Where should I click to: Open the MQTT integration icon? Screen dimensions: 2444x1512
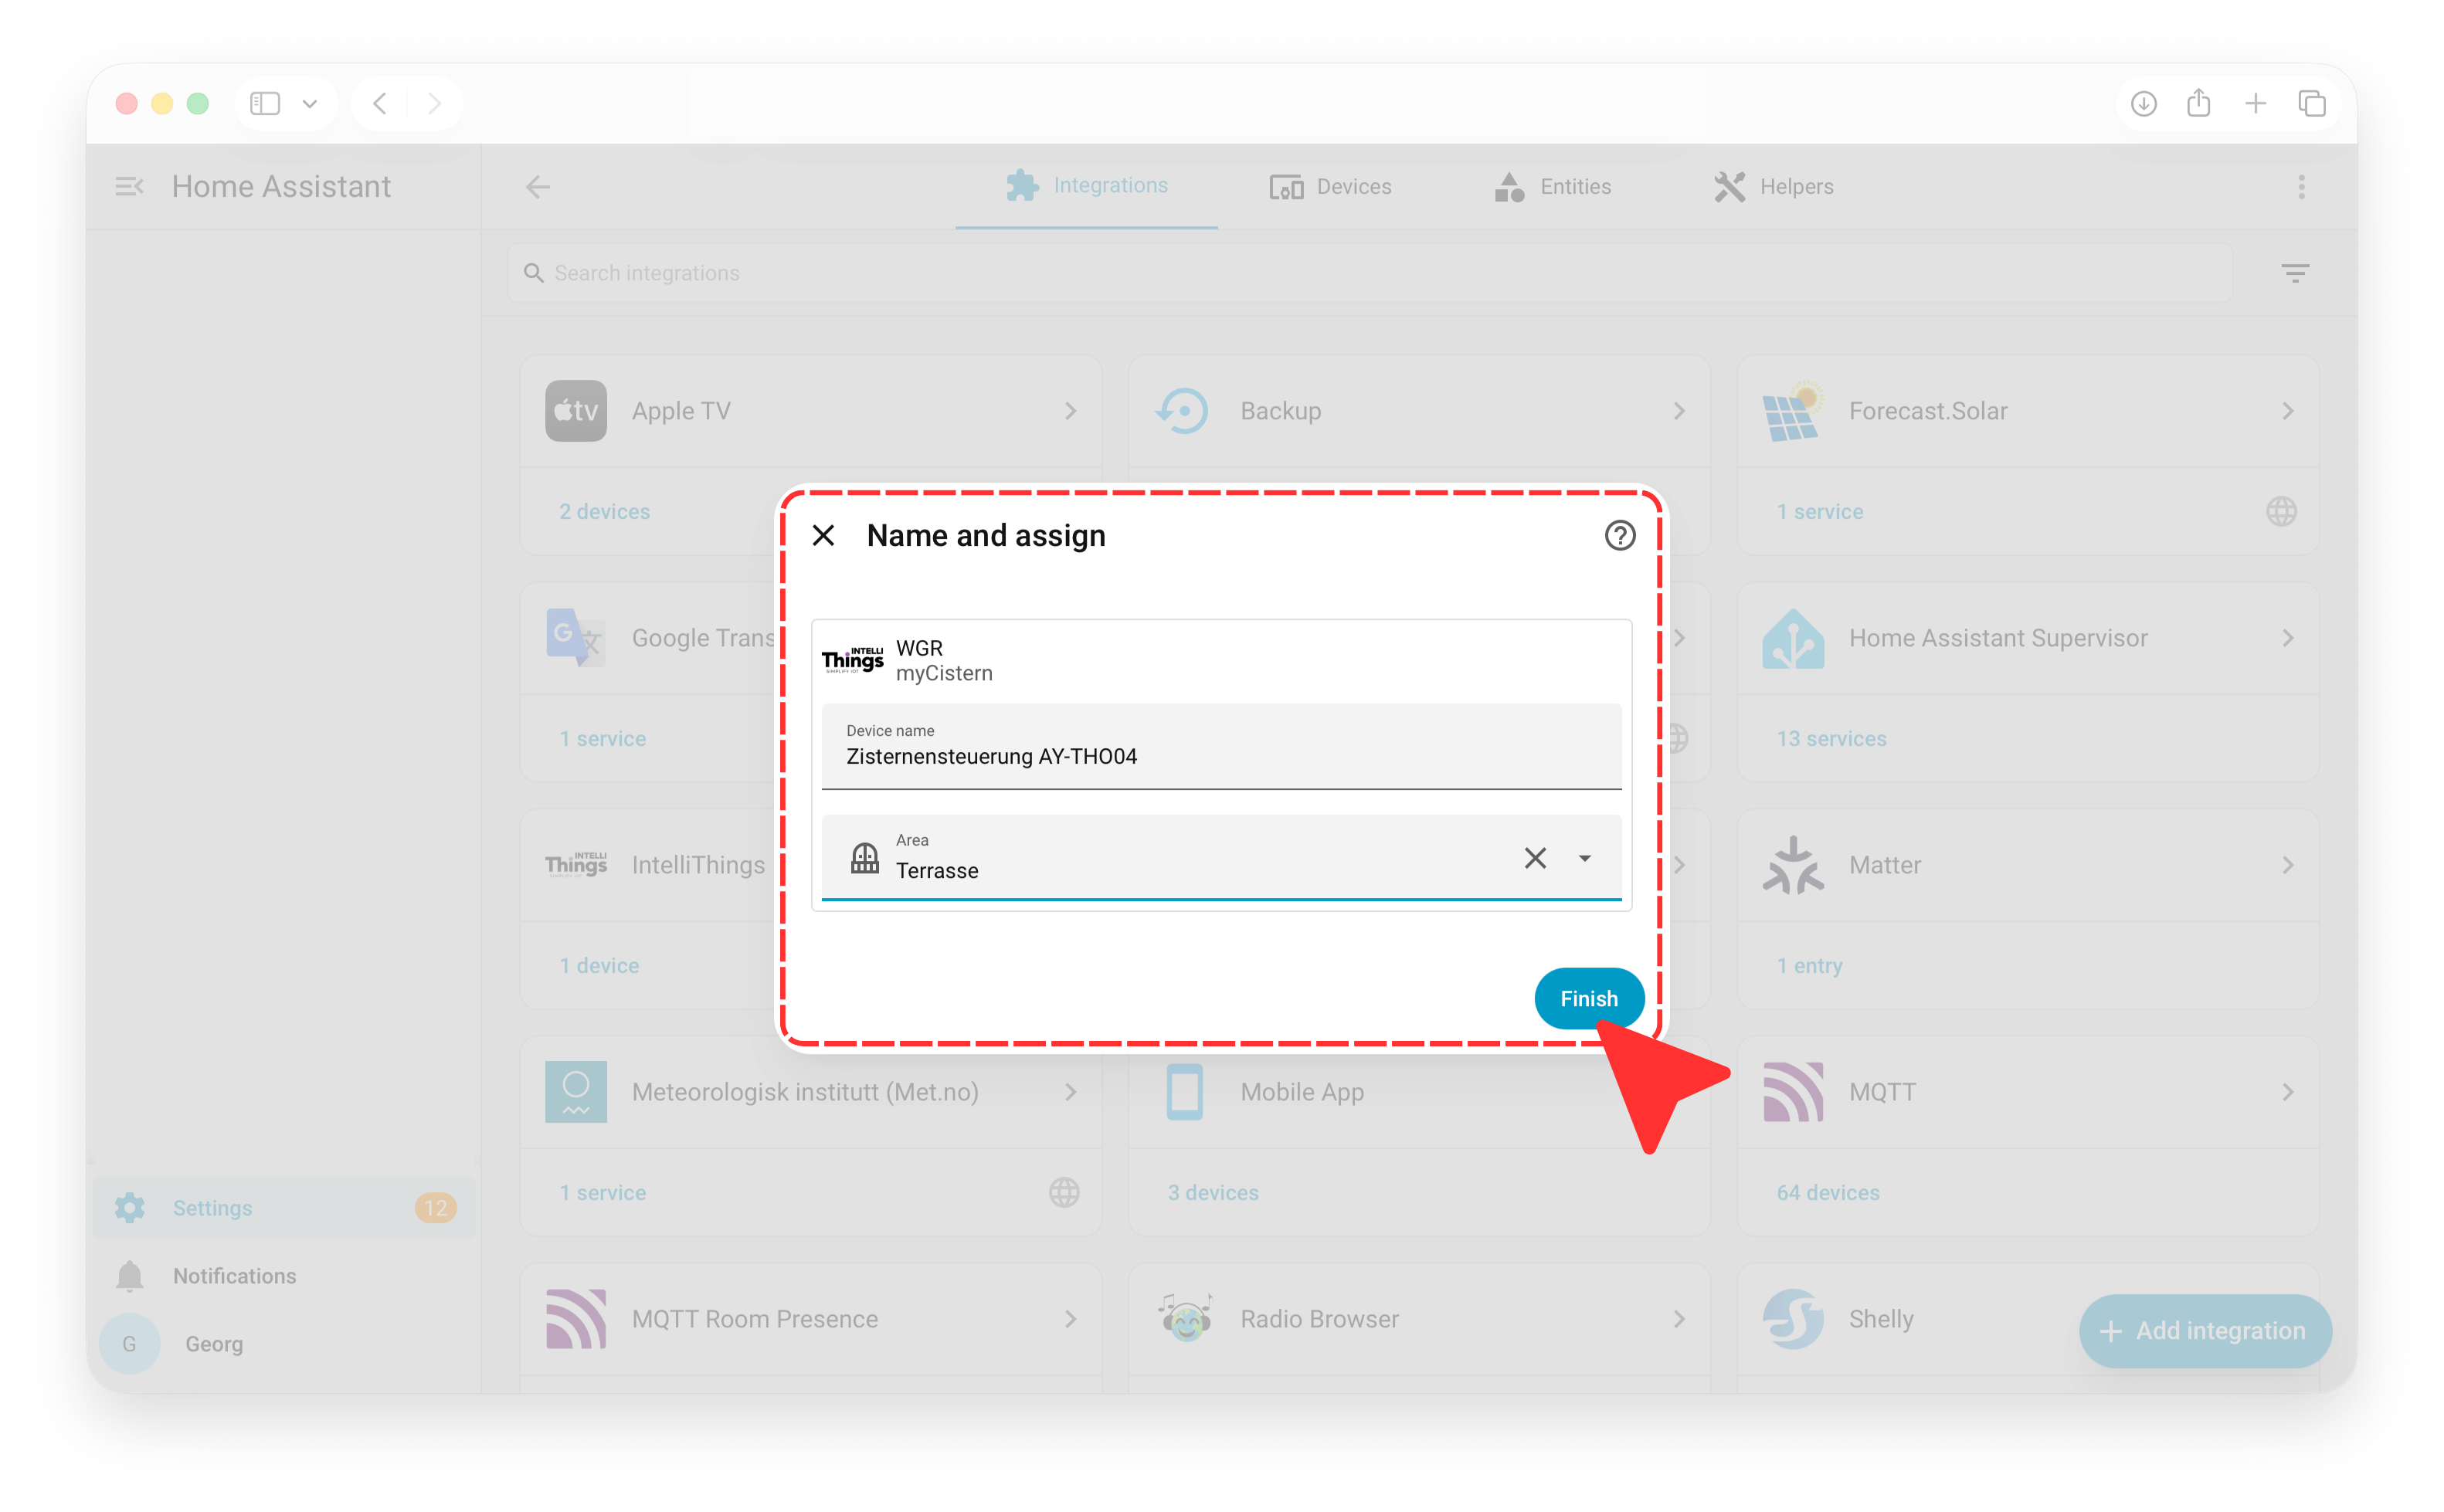pyautogui.click(x=1793, y=1092)
